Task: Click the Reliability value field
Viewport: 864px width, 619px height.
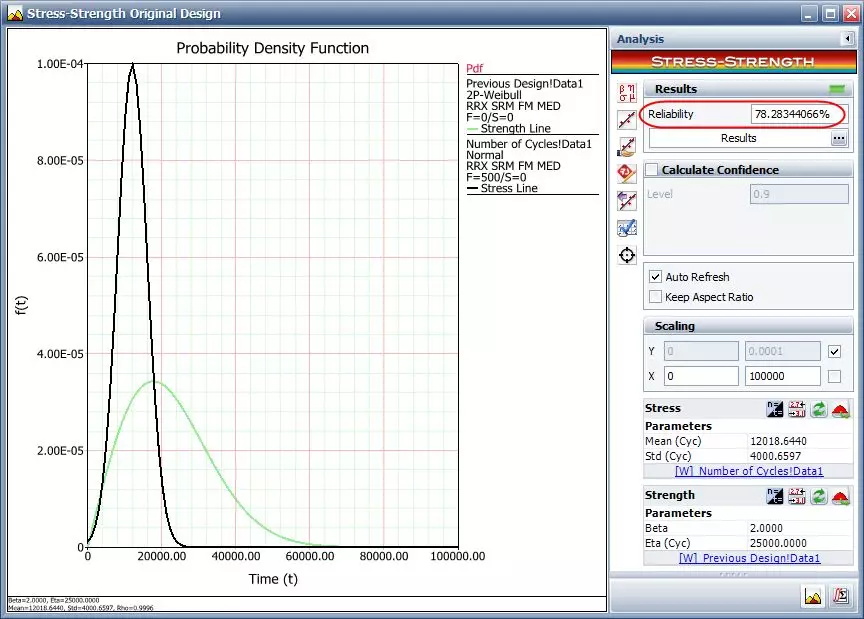Action: [x=798, y=114]
